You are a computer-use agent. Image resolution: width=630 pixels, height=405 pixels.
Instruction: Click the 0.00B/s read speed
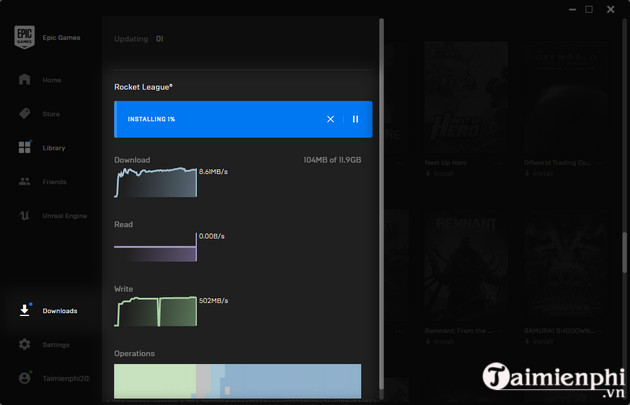click(212, 236)
